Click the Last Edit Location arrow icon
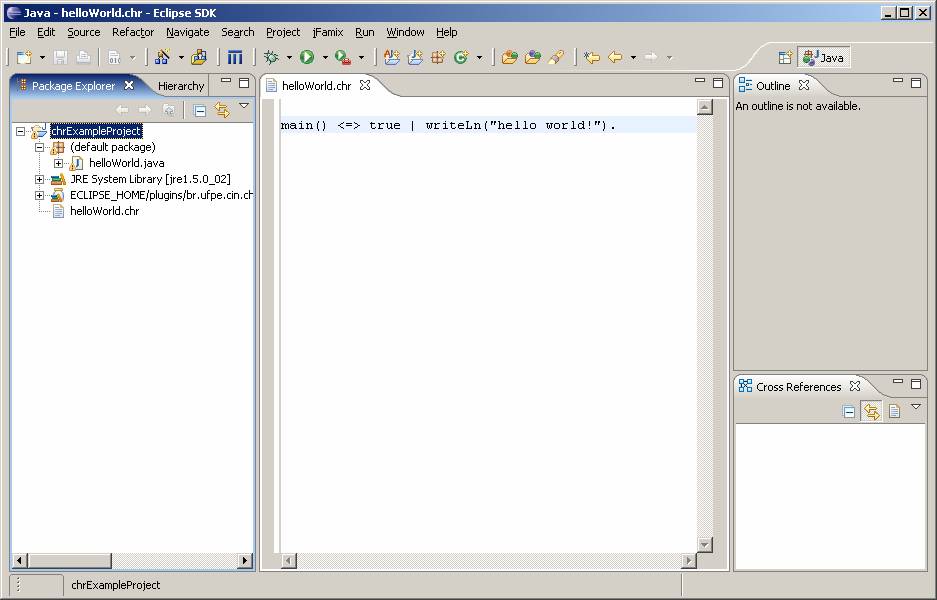Viewport: 937px width, 600px height. [x=591, y=58]
